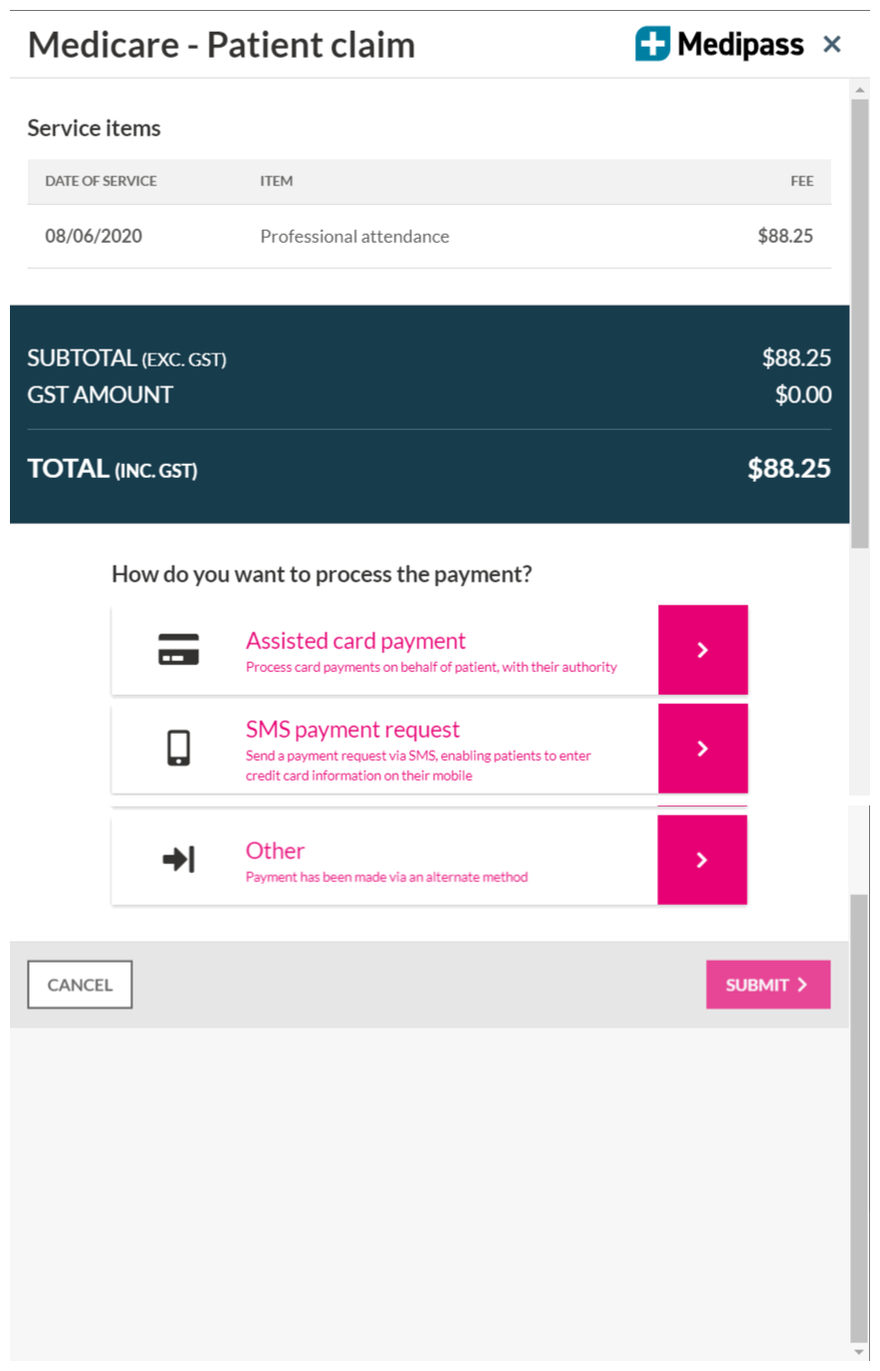Image resolution: width=880 pixels, height=1371 pixels.
Task: Submit the patient claim
Action: click(x=767, y=985)
